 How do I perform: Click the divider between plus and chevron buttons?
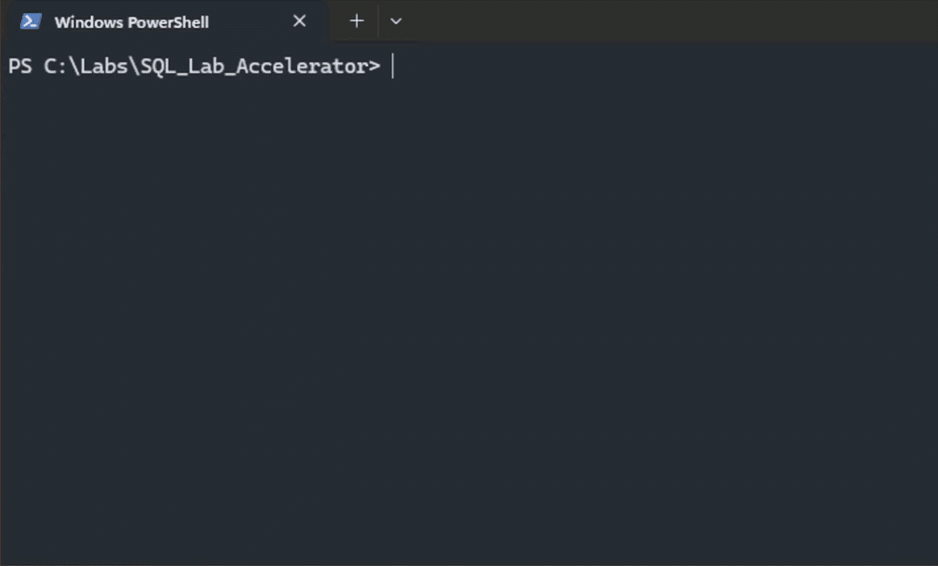(378, 21)
